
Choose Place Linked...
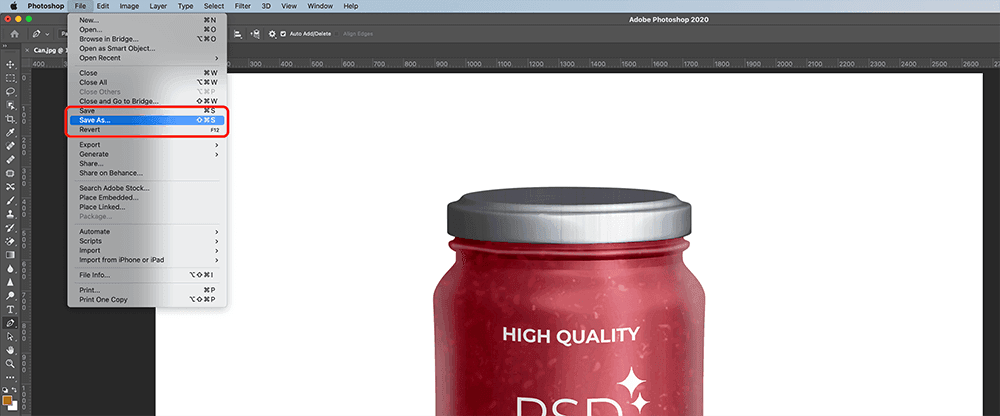click(x=147, y=207)
